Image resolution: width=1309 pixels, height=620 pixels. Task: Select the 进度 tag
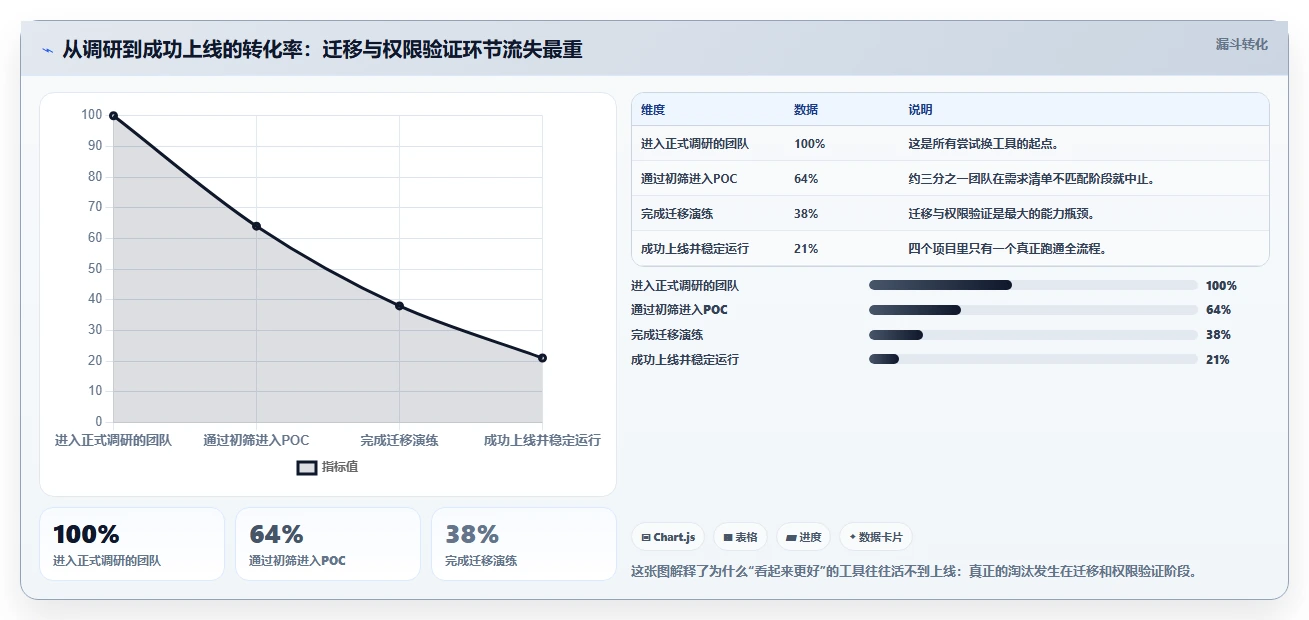[804, 537]
